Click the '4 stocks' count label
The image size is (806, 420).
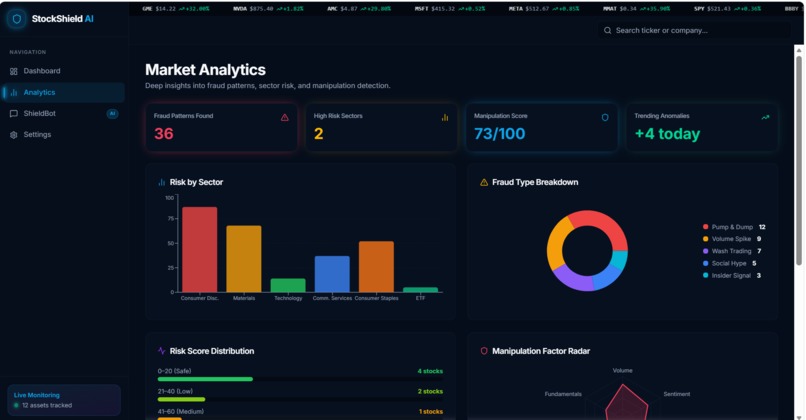430,371
